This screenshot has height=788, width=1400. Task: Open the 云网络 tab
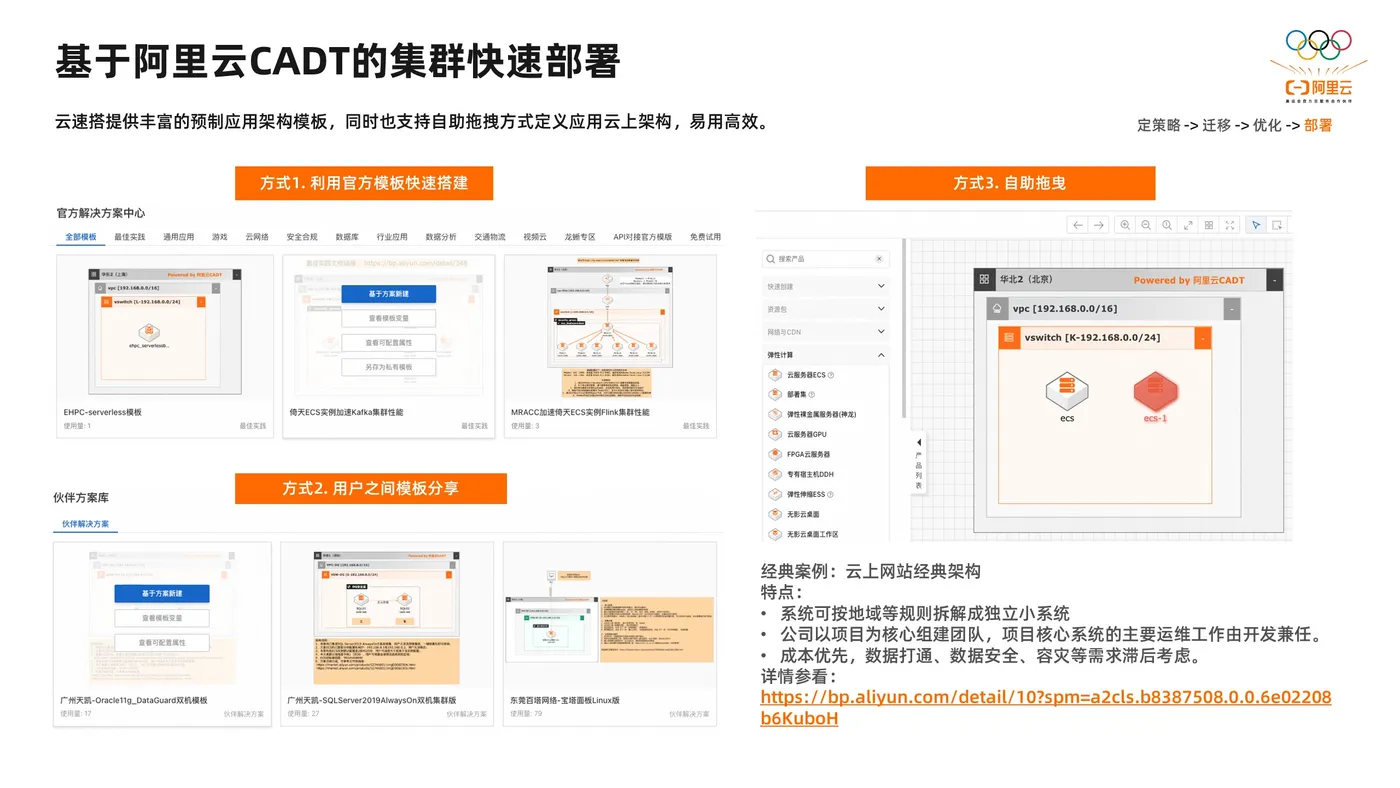click(257, 237)
